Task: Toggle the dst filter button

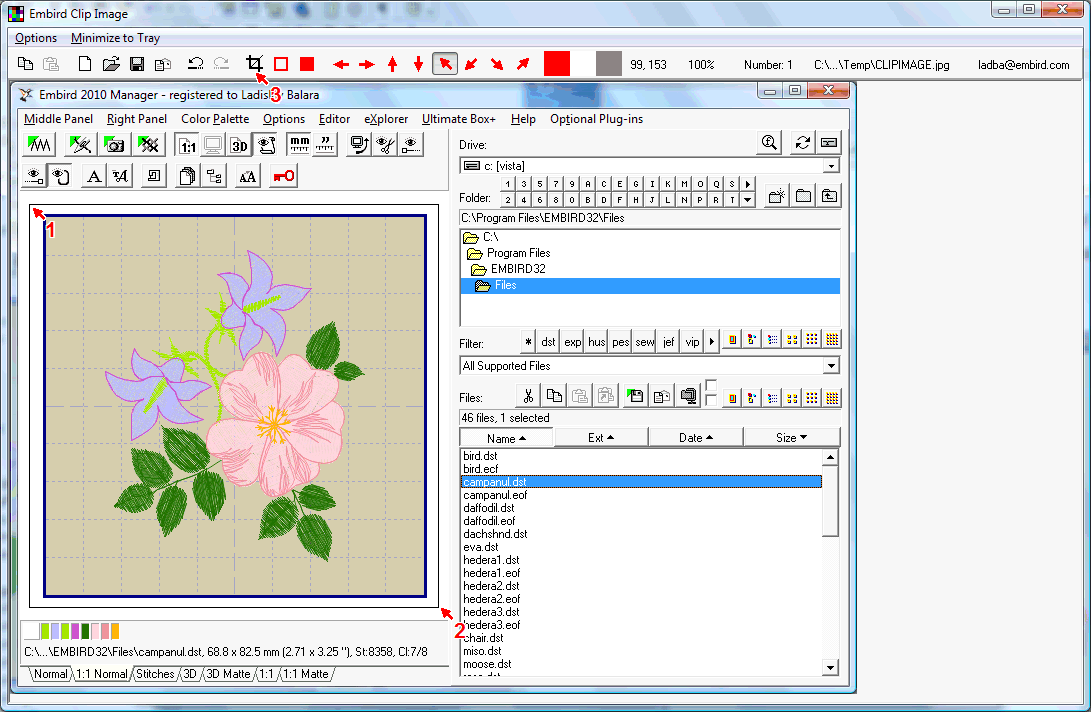Action: [x=548, y=342]
